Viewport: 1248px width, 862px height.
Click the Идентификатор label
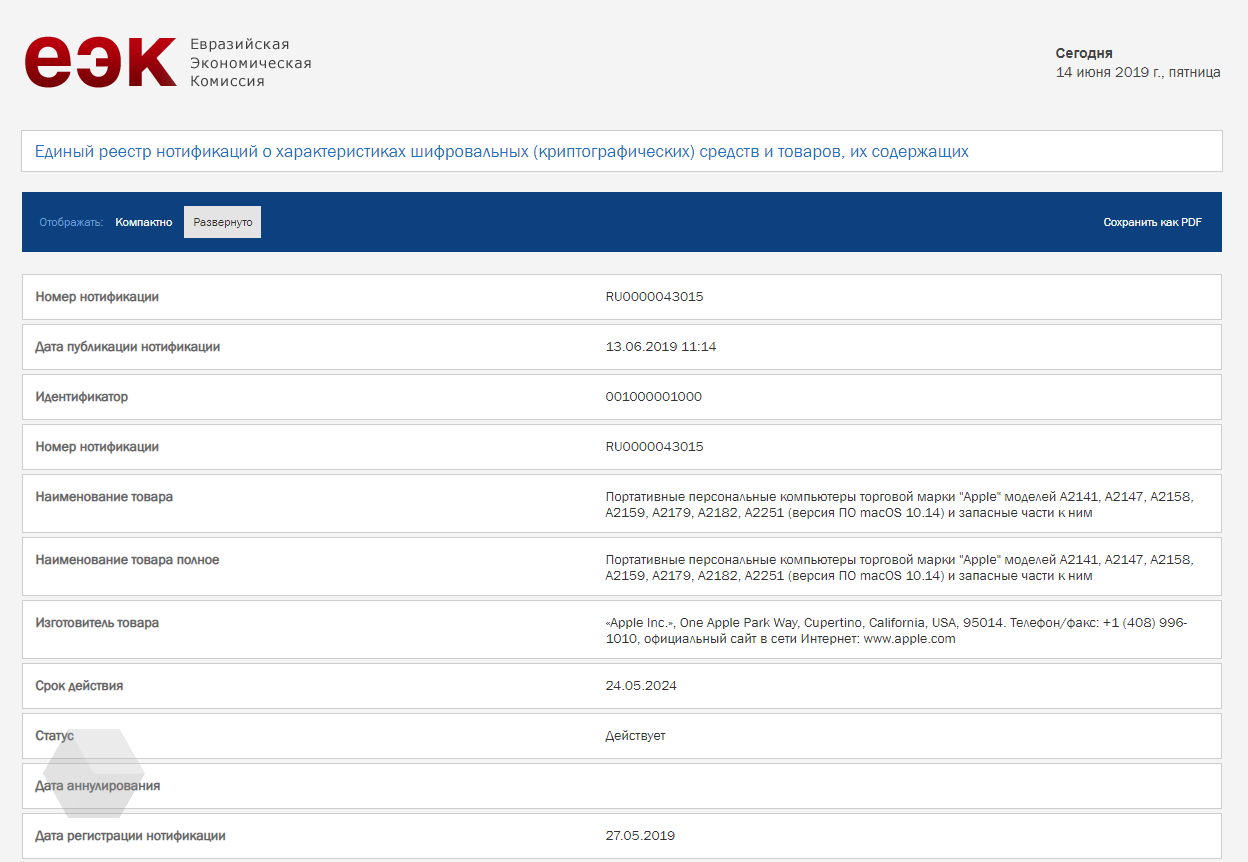82,397
